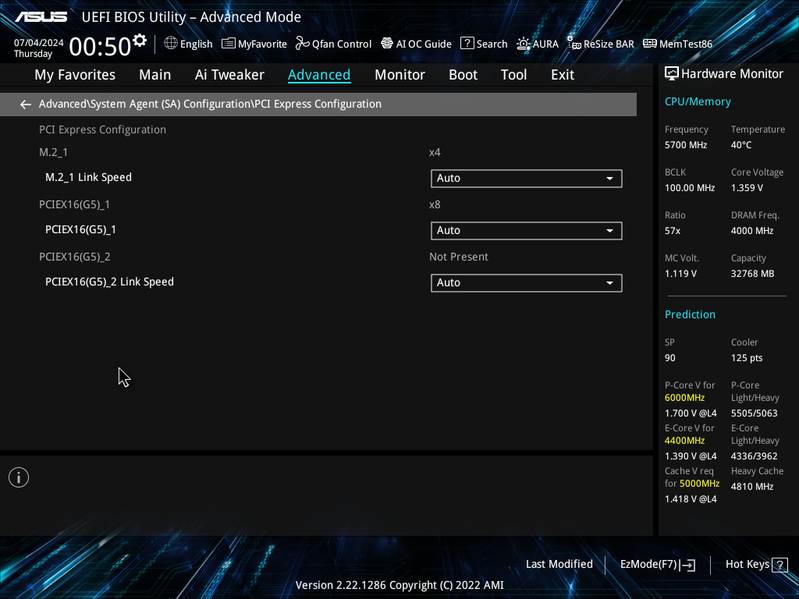Click the 4400MHz E-Core prediction value
This screenshot has width=799, height=599.
click(684, 441)
